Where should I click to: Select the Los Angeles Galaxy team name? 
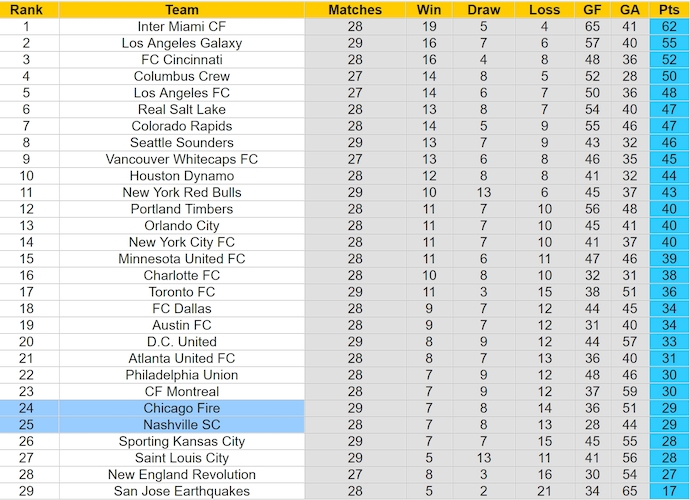(181, 44)
